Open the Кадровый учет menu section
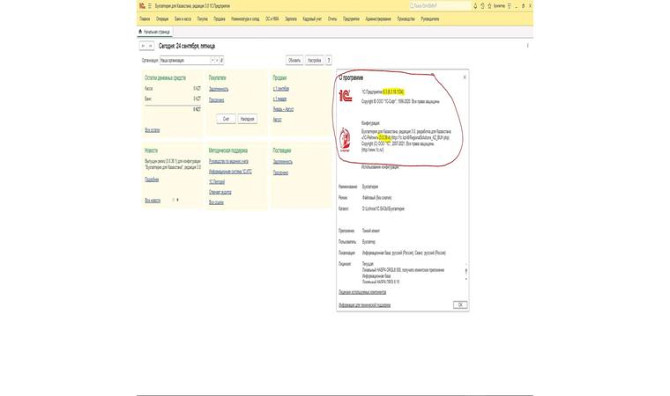The image size is (670, 396). tap(312, 19)
